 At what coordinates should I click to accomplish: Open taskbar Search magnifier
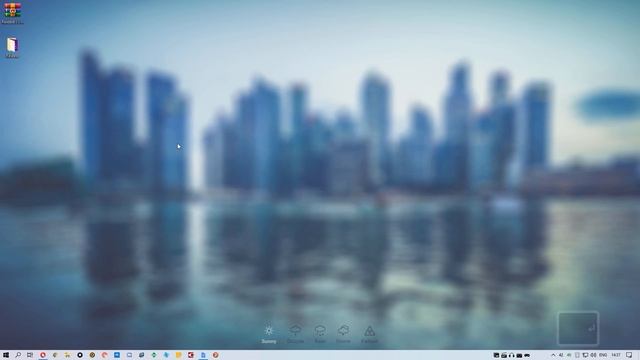[x=18, y=355]
